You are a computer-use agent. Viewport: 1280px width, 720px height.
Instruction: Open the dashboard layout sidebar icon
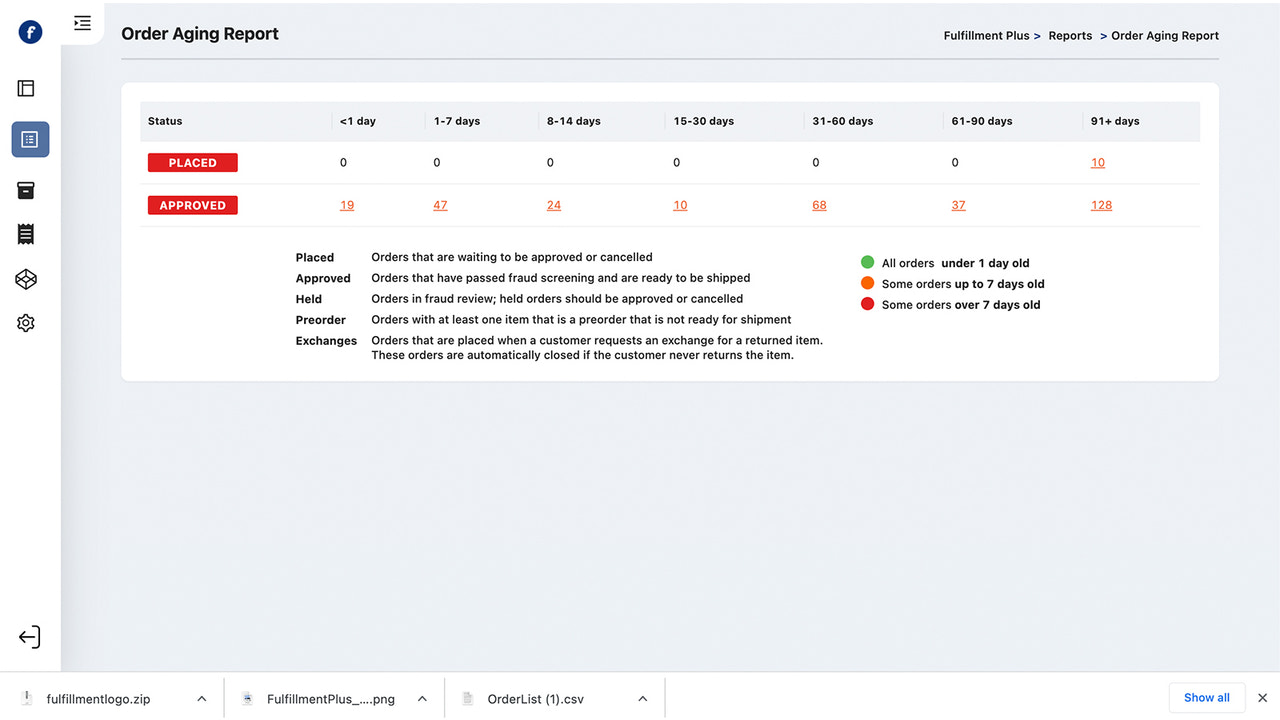pos(26,88)
